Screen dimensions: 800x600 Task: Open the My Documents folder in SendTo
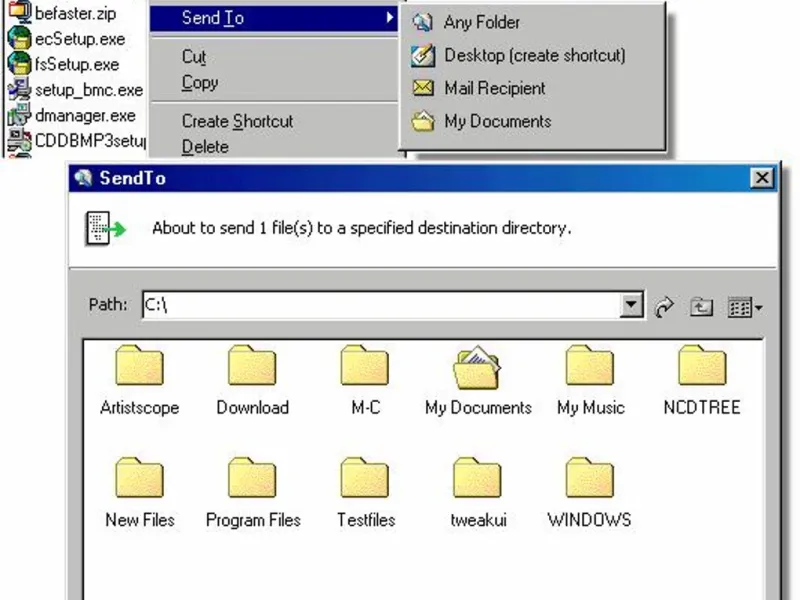(x=478, y=381)
